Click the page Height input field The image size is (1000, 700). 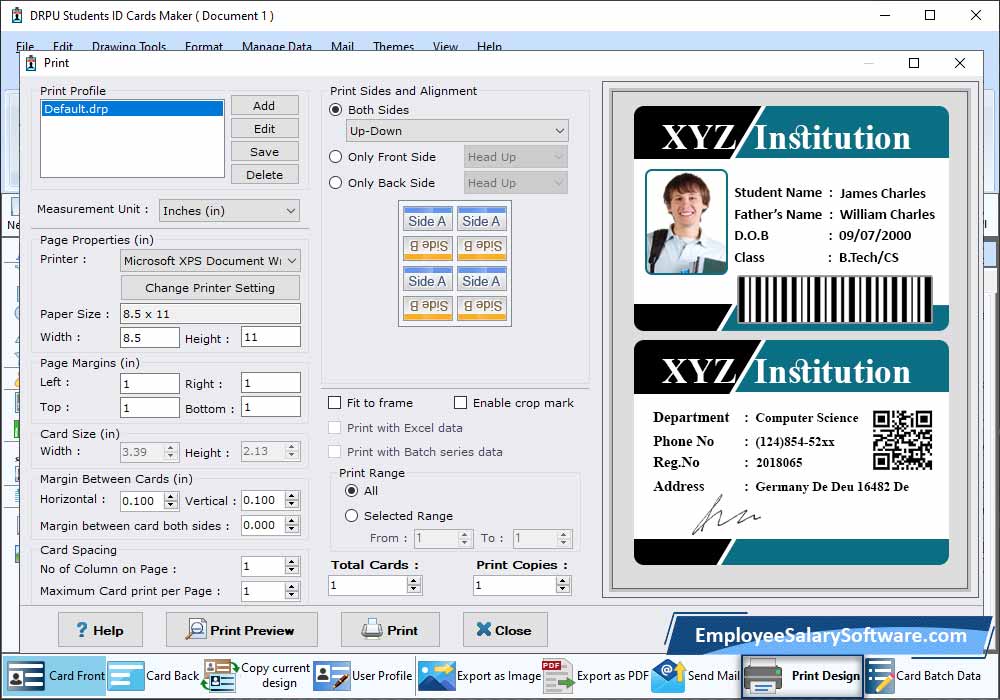pos(271,337)
